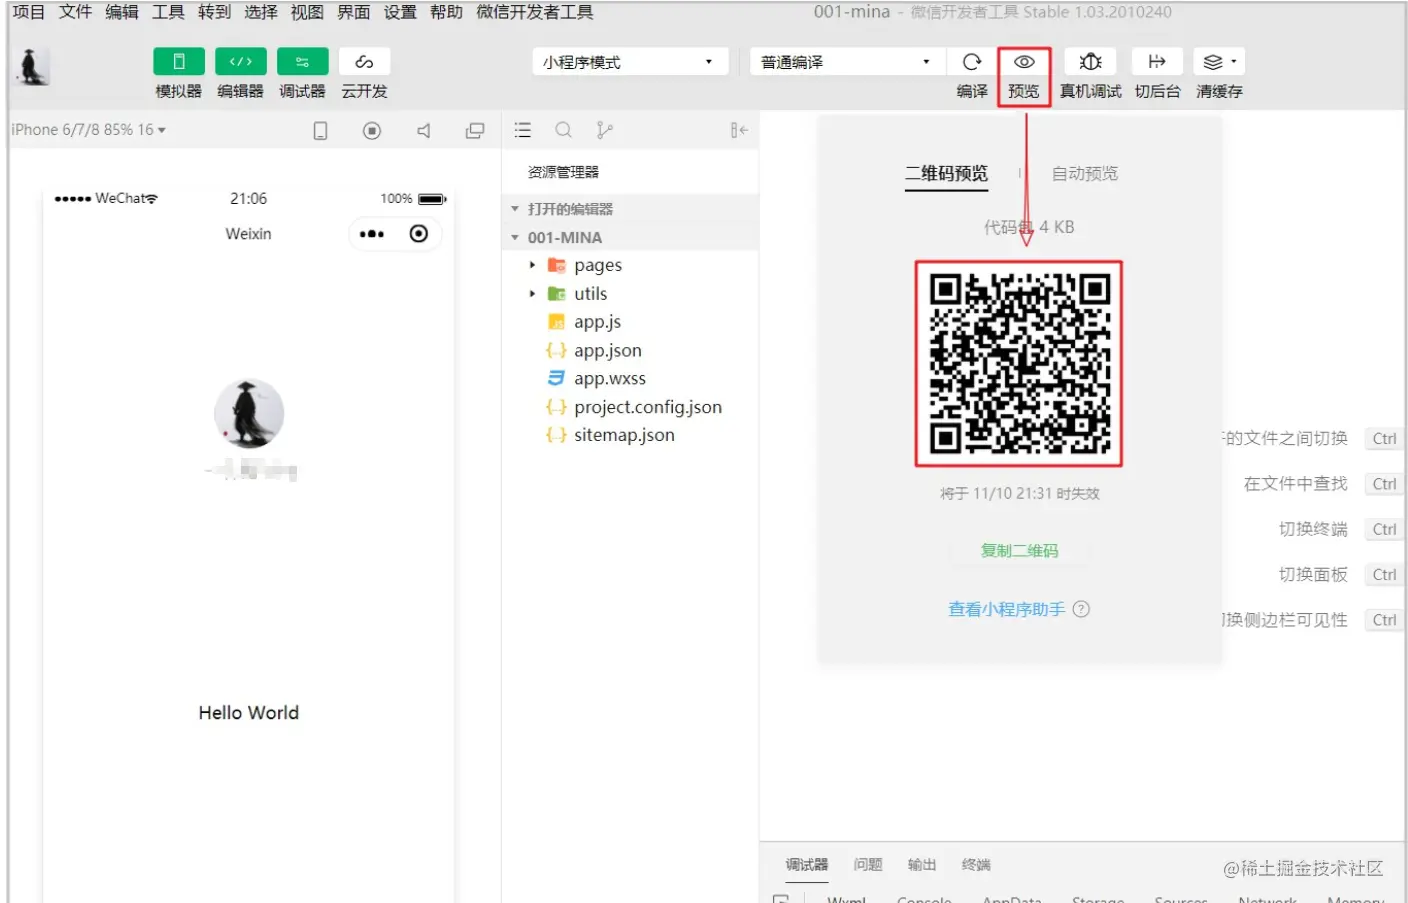Click the help question mark icon beside 查看小程序助手
Image resolution: width=1408 pixels, height=903 pixels.
point(1081,609)
